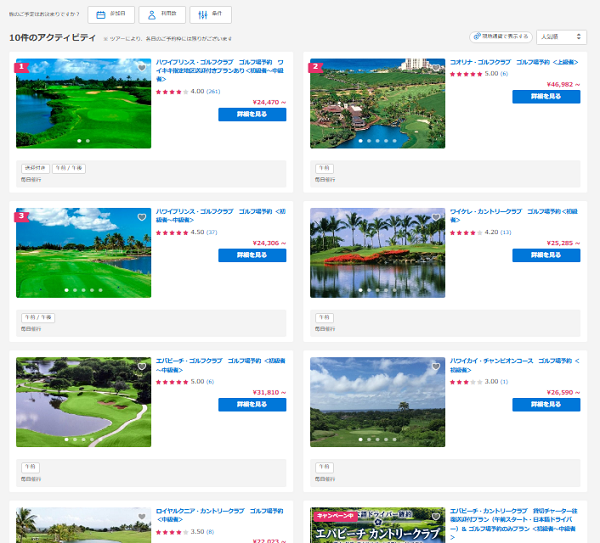View details for コオリナ ¥46,982 plan
The width and height of the screenshot is (600, 543).
(x=546, y=96)
